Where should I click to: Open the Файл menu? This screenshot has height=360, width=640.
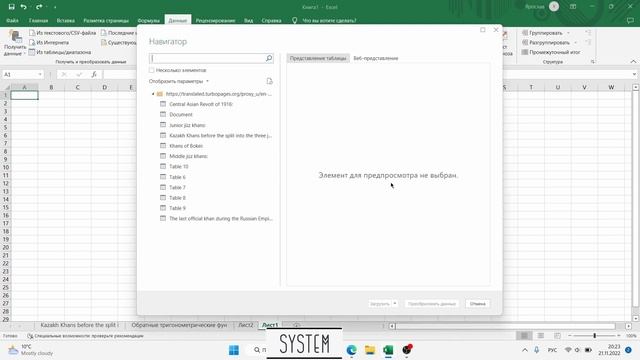(x=12, y=20)
